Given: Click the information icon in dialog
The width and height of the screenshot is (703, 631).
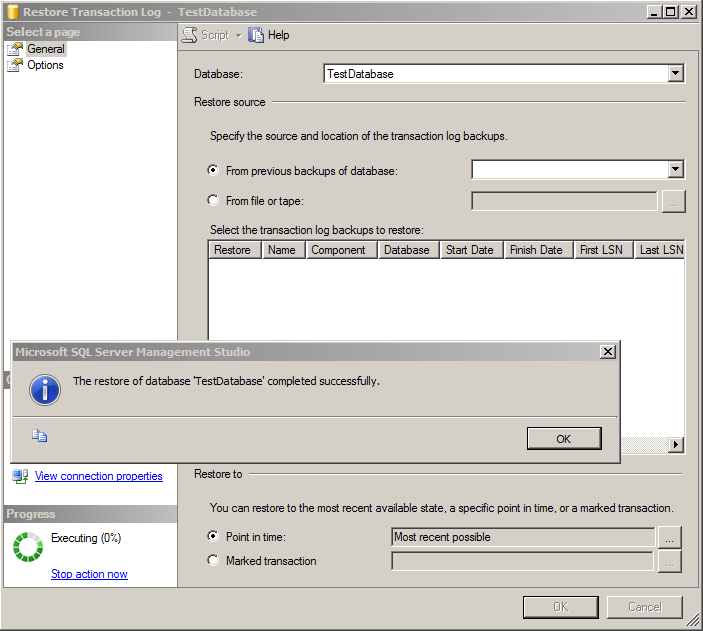Looking at the screenshot, I should point(45,390).
